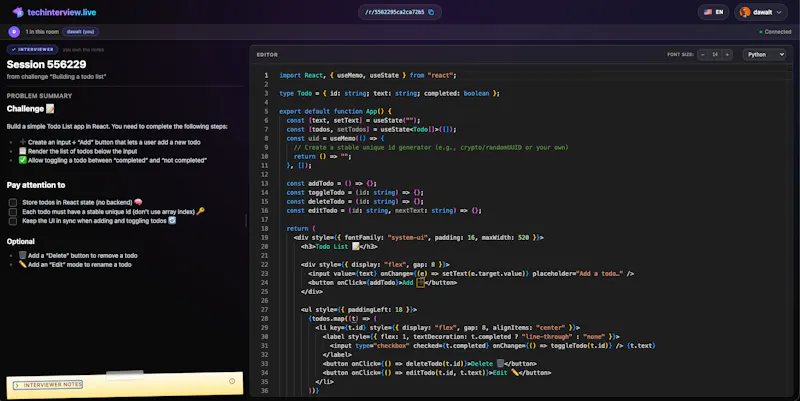Click the purple participant avatar in the room bar
The height and width of the screenshot is (401, 800).
[x=14, y=32]
